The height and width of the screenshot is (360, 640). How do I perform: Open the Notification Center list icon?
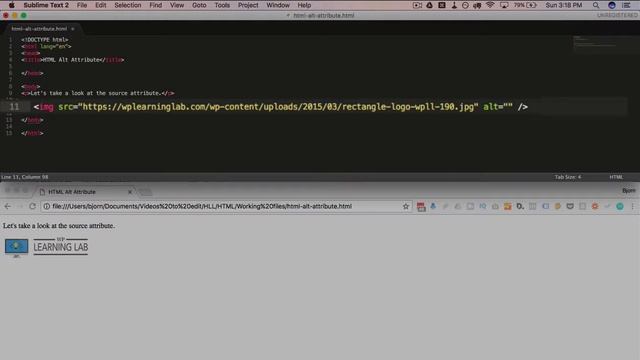point(627,5)
